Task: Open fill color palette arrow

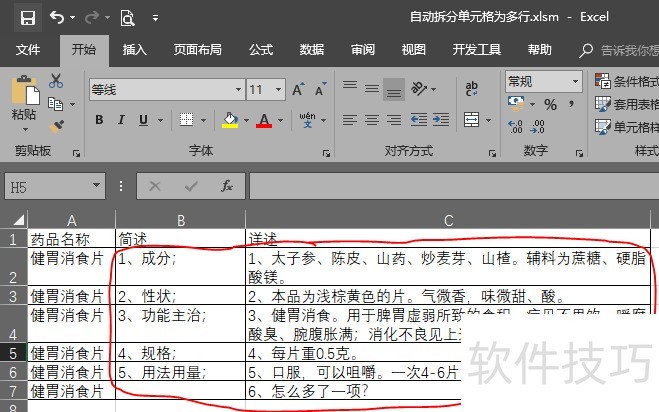Action: point(246,120)
